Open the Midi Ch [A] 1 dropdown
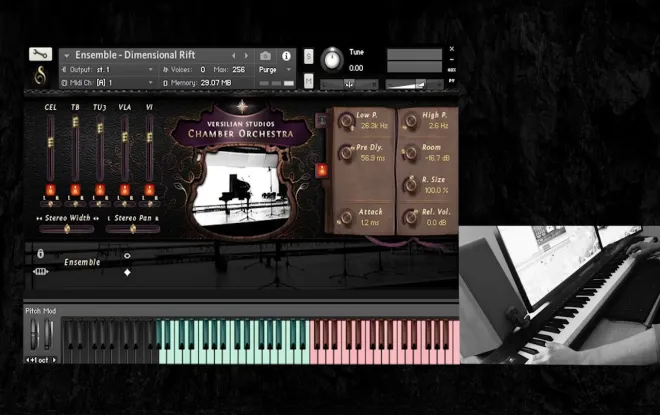This screenshot has width=660, height=415. click(107, 83)
